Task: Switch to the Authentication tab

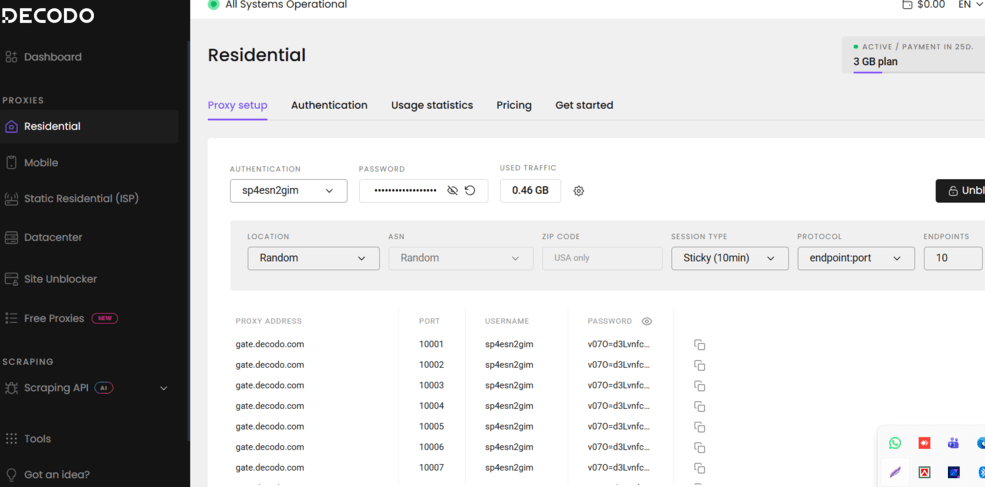Action: (329, 106)
